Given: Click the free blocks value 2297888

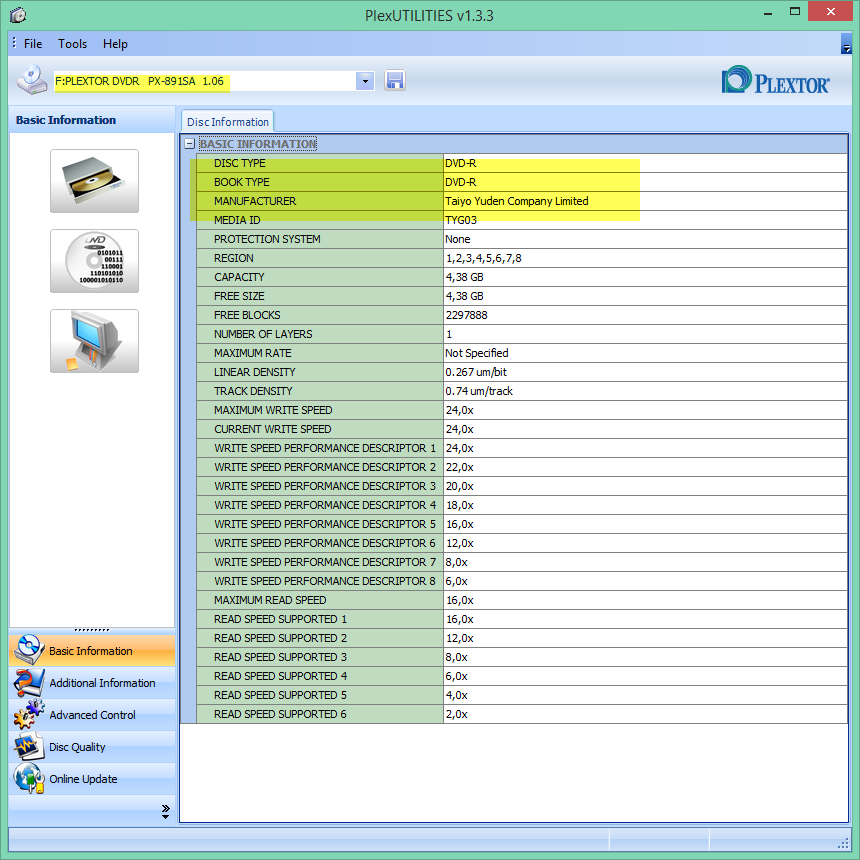Looking at the screenshot, I should pyautogui.click(x=467, y=315).
